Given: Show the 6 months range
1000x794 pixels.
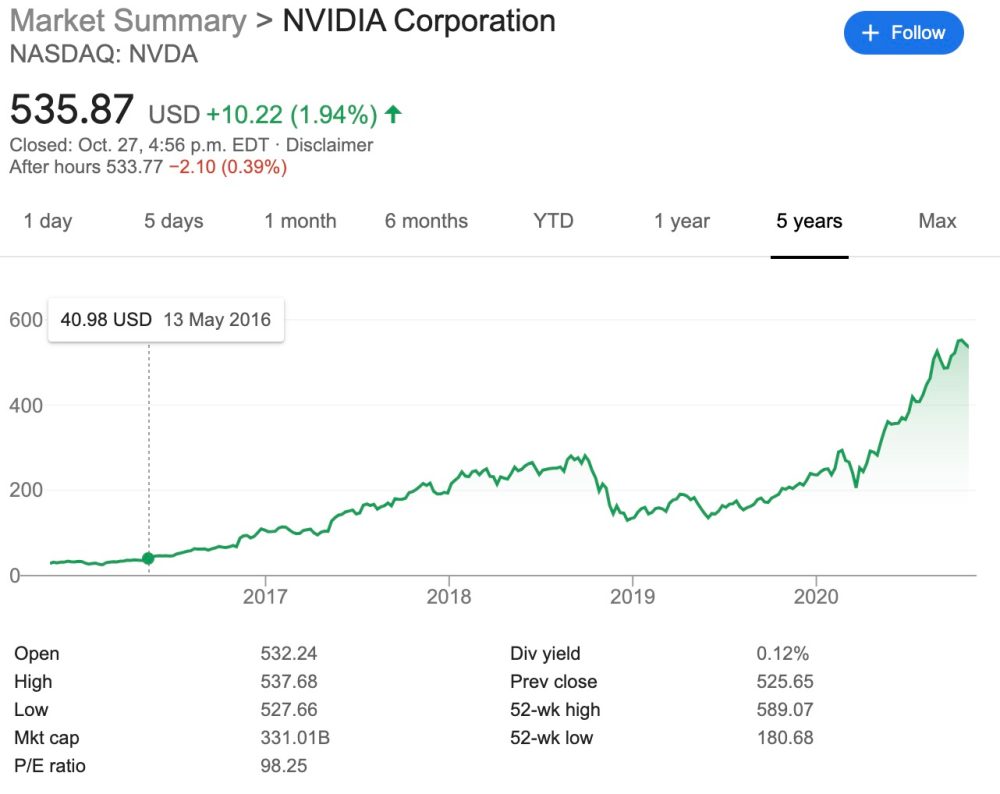Looking at the screenshot, I should (426, 221).
